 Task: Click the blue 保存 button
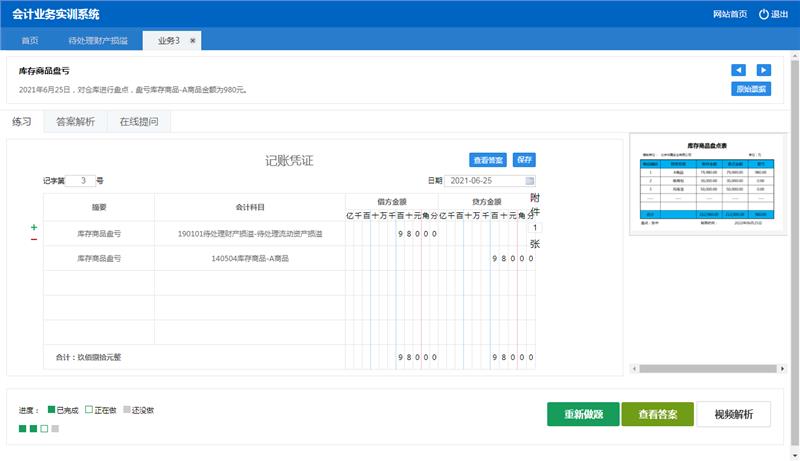tap(524, 160)
